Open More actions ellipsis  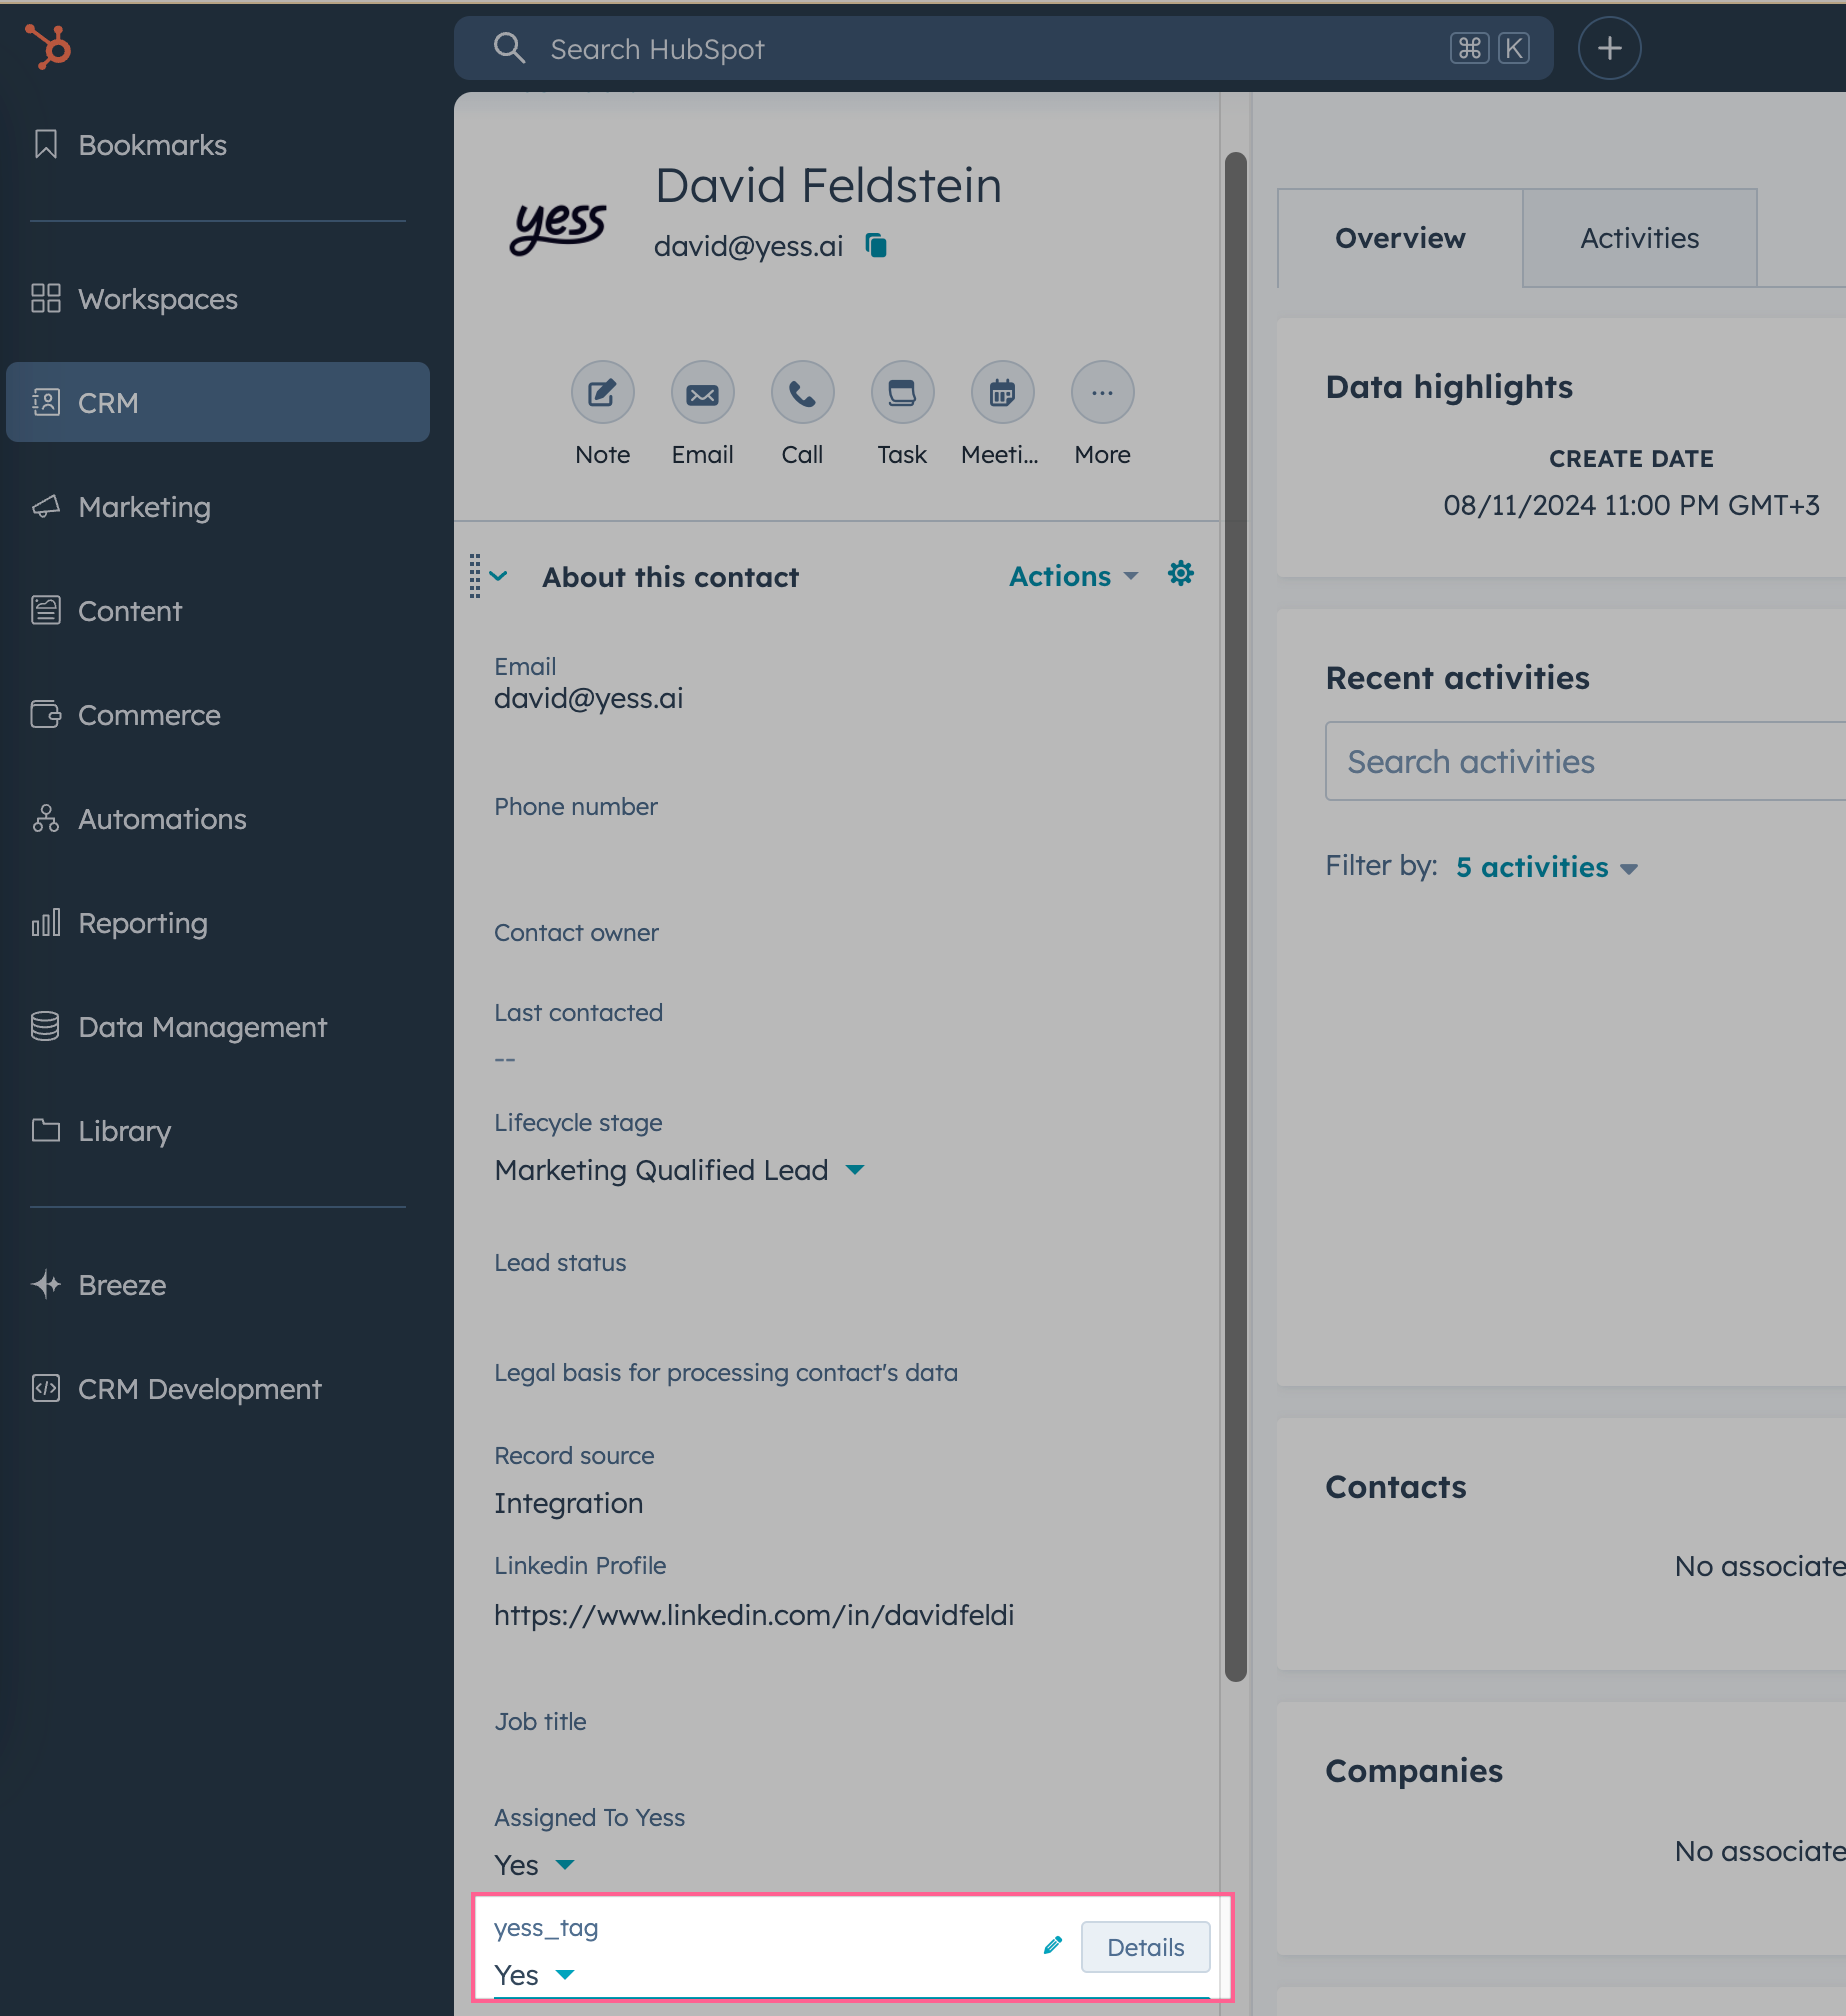point(1102,392)
